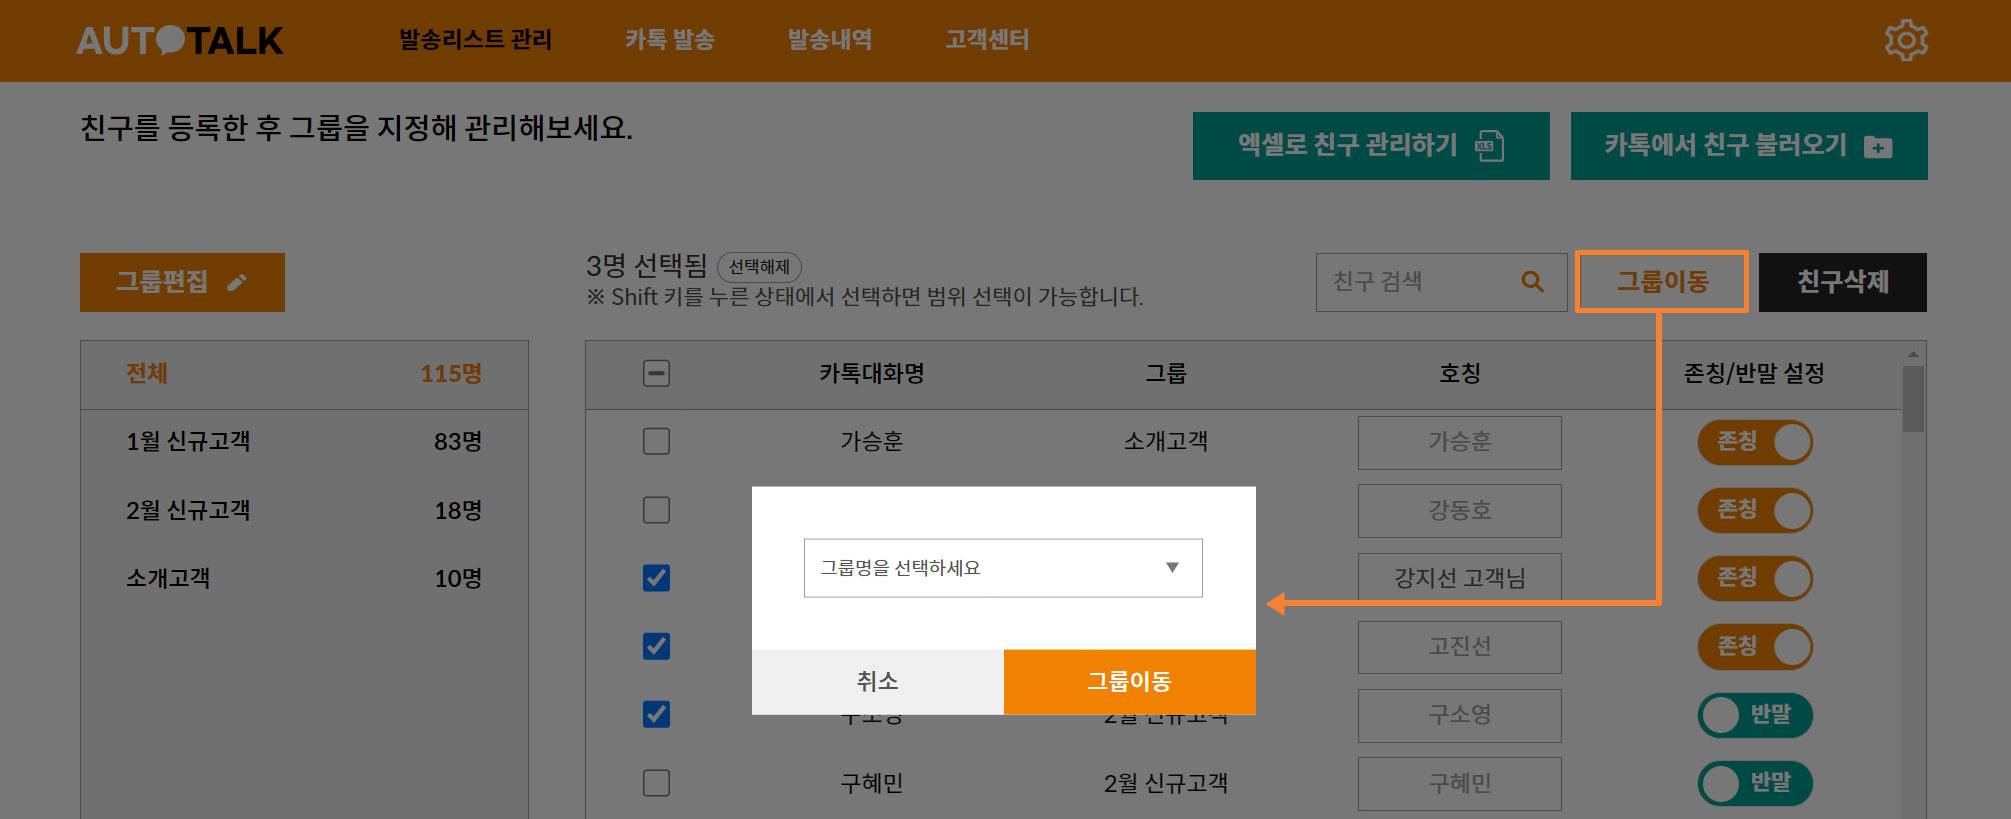
Task: Click 취소 in the dialog
Action: point(877,682)
